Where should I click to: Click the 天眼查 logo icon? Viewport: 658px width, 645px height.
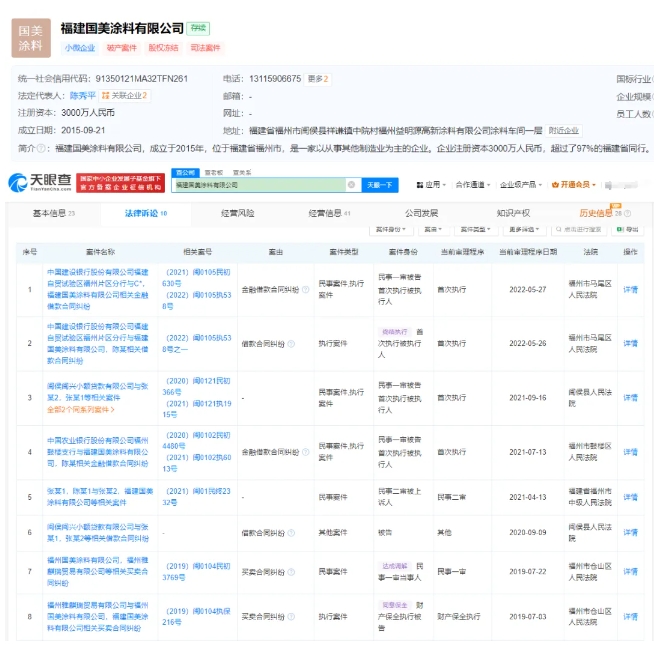(x=18, y=183)
